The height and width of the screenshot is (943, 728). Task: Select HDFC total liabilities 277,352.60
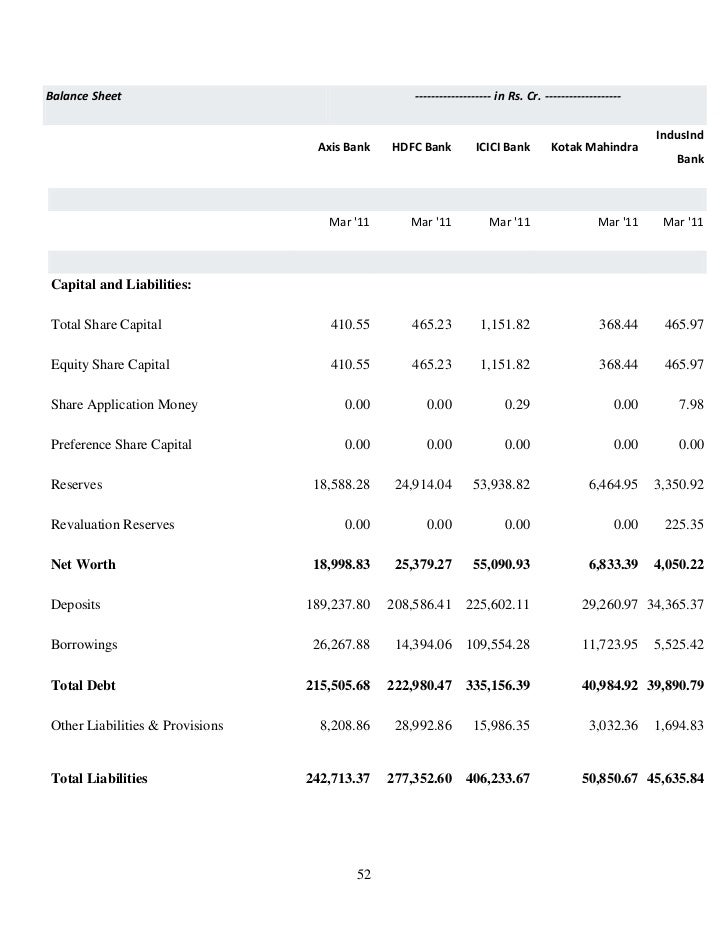(419, 778)
